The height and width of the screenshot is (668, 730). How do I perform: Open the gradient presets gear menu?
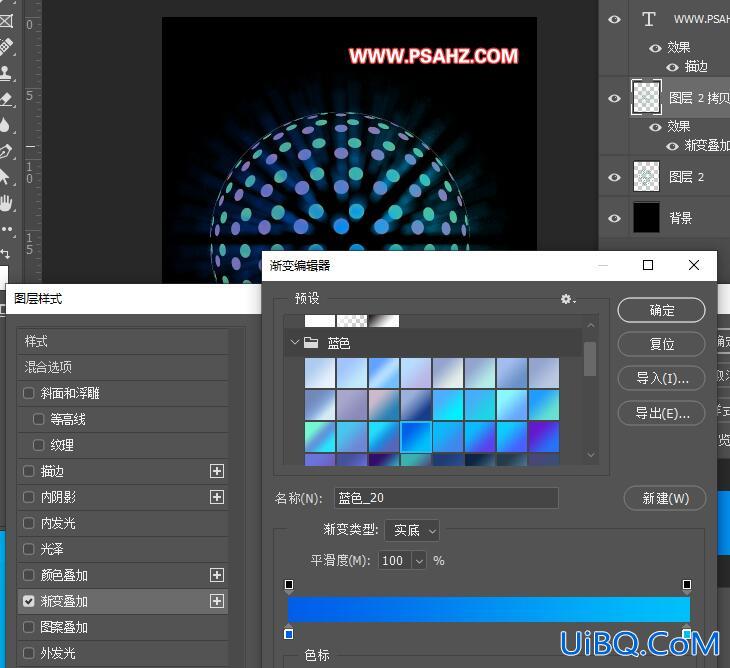click(x=568, y=299)
